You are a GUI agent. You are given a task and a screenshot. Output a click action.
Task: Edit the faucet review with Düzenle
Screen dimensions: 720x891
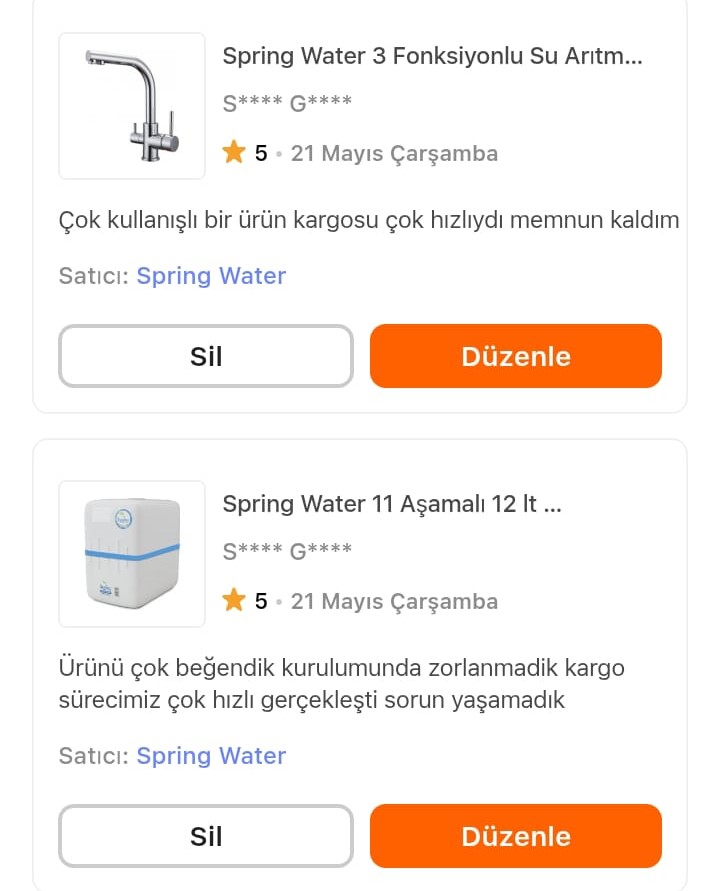pos(516,356)
